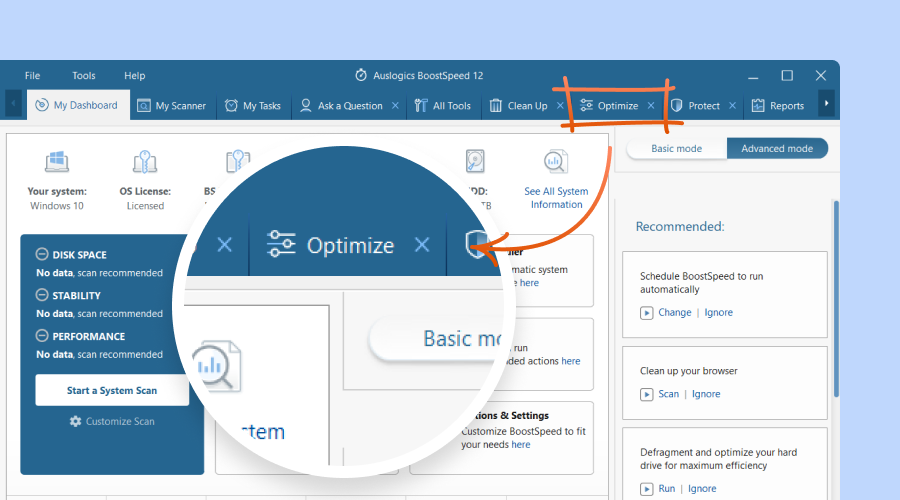This screenshot has height=500, width=900.
Task: Click the Customize Scan gear icon
Action: (x=75, y=422)
